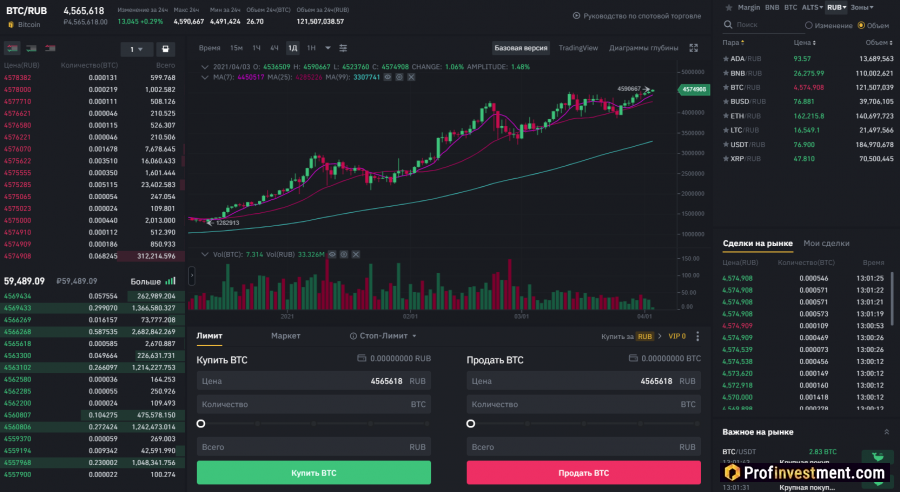Click the sell amount slider handle

[471, 424]
